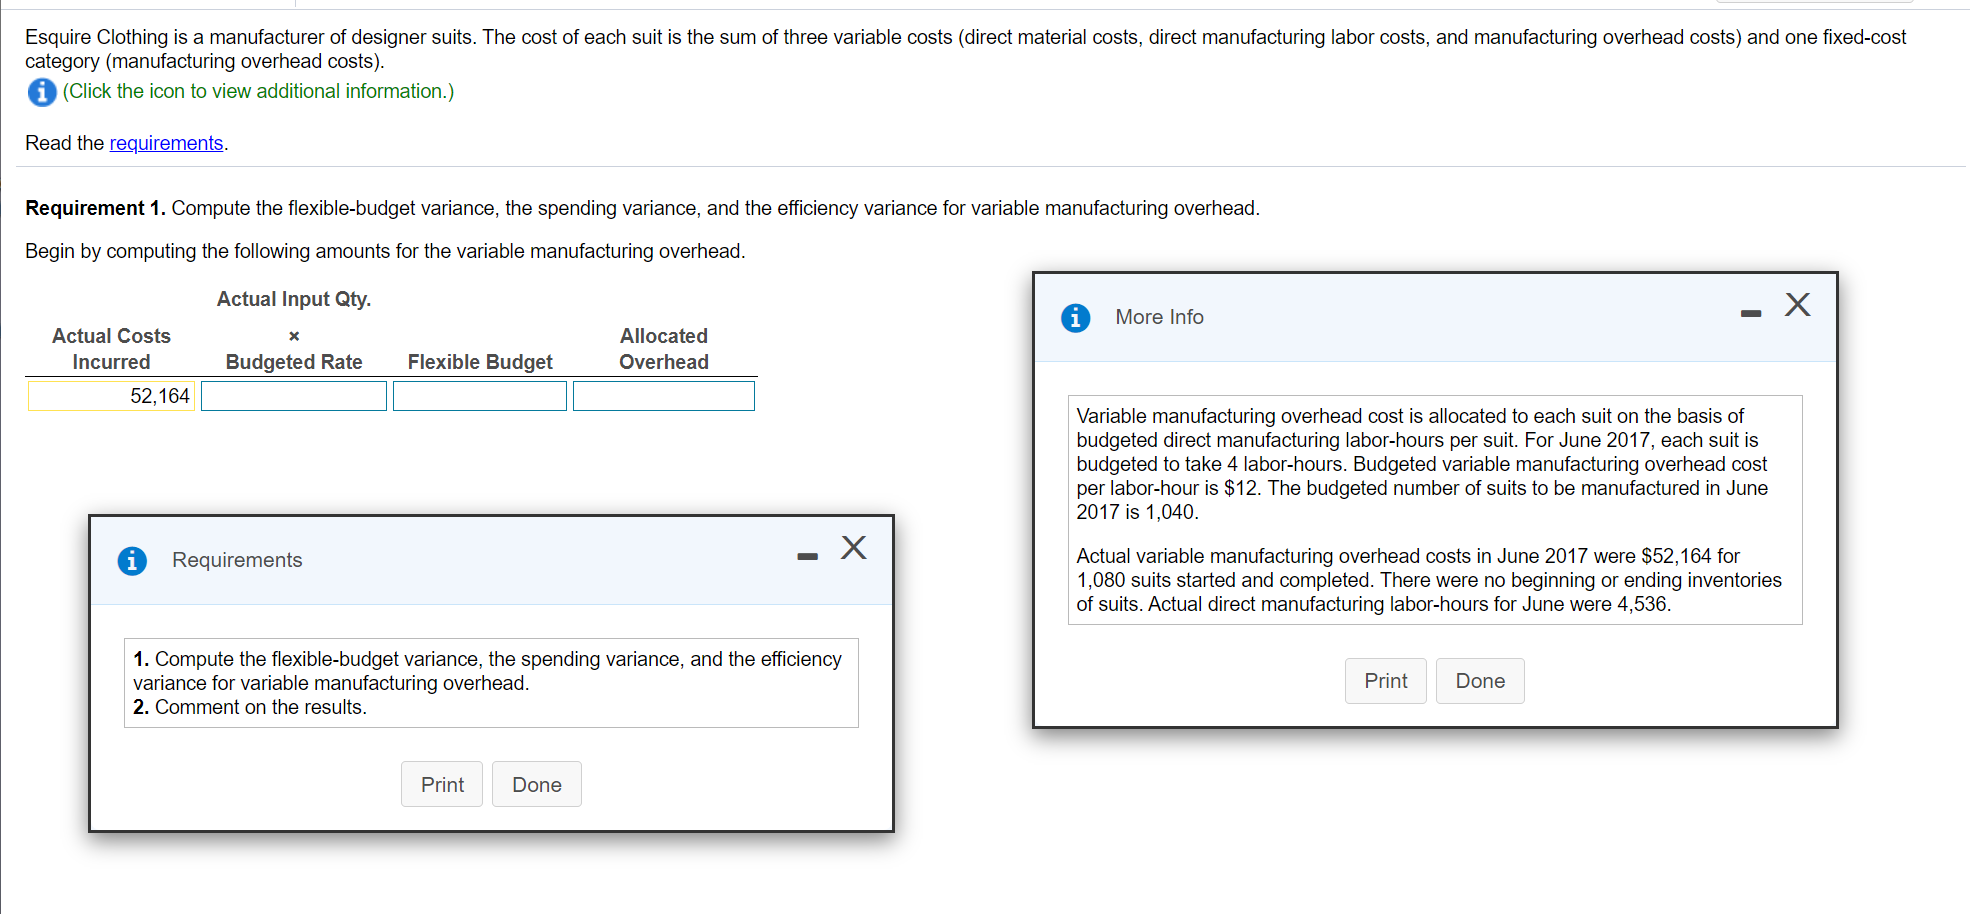
Task: Click the blue additional information icon
Action: click(41, 92)
